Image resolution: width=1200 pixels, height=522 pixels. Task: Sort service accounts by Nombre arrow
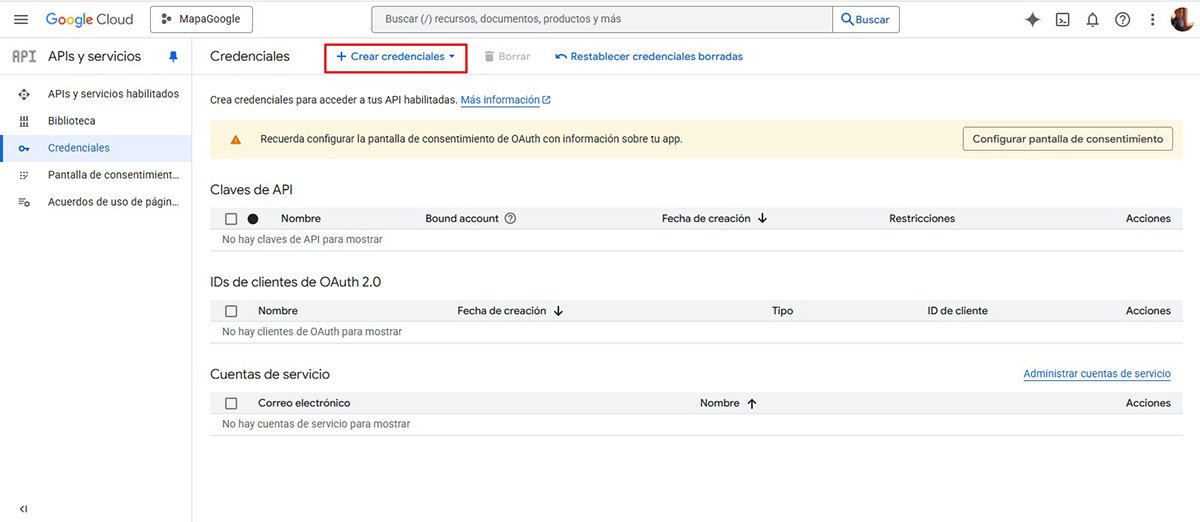click(752, 403)
